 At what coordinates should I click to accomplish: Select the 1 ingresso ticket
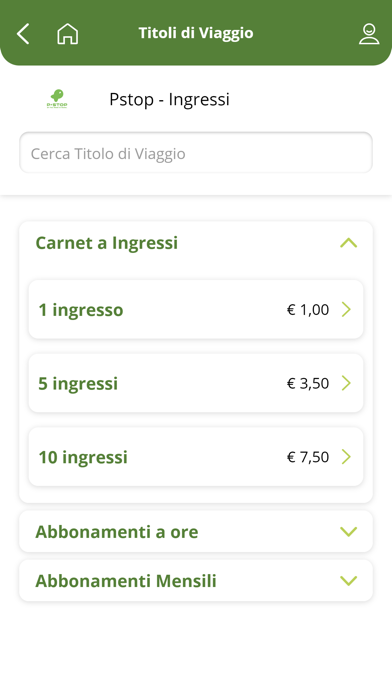196,309
